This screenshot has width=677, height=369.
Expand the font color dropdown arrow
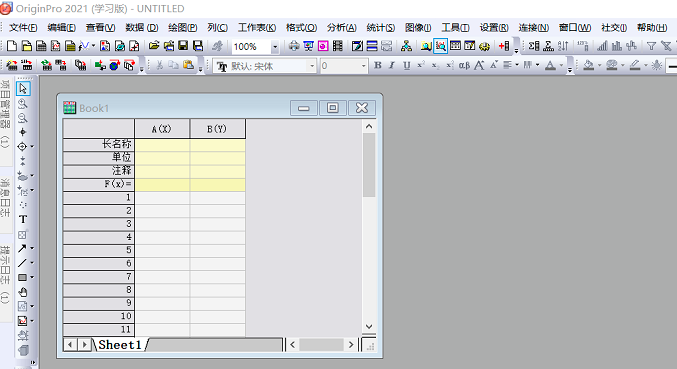click(x=561, y=65)
